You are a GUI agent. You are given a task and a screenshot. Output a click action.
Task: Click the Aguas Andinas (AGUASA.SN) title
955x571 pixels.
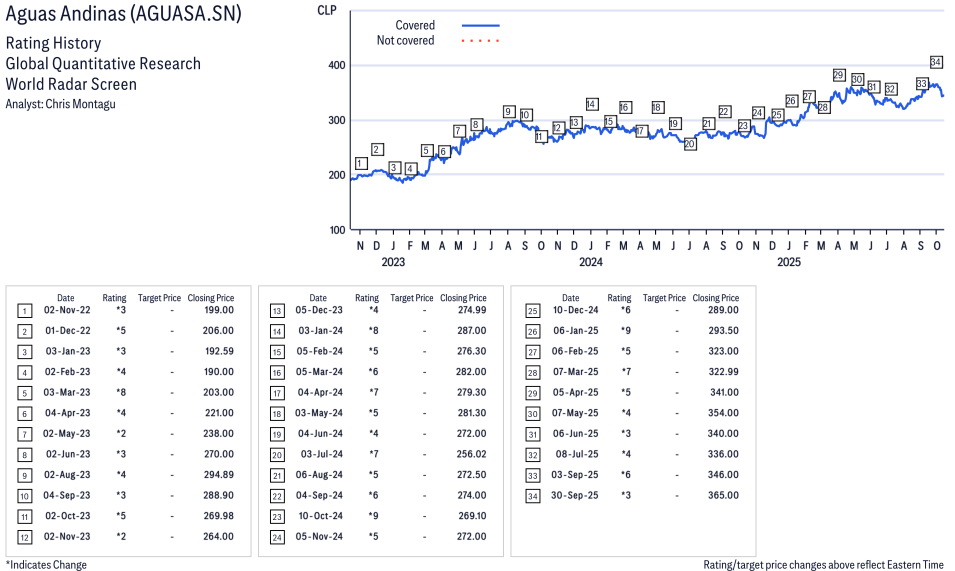click(x=123, y=15)
